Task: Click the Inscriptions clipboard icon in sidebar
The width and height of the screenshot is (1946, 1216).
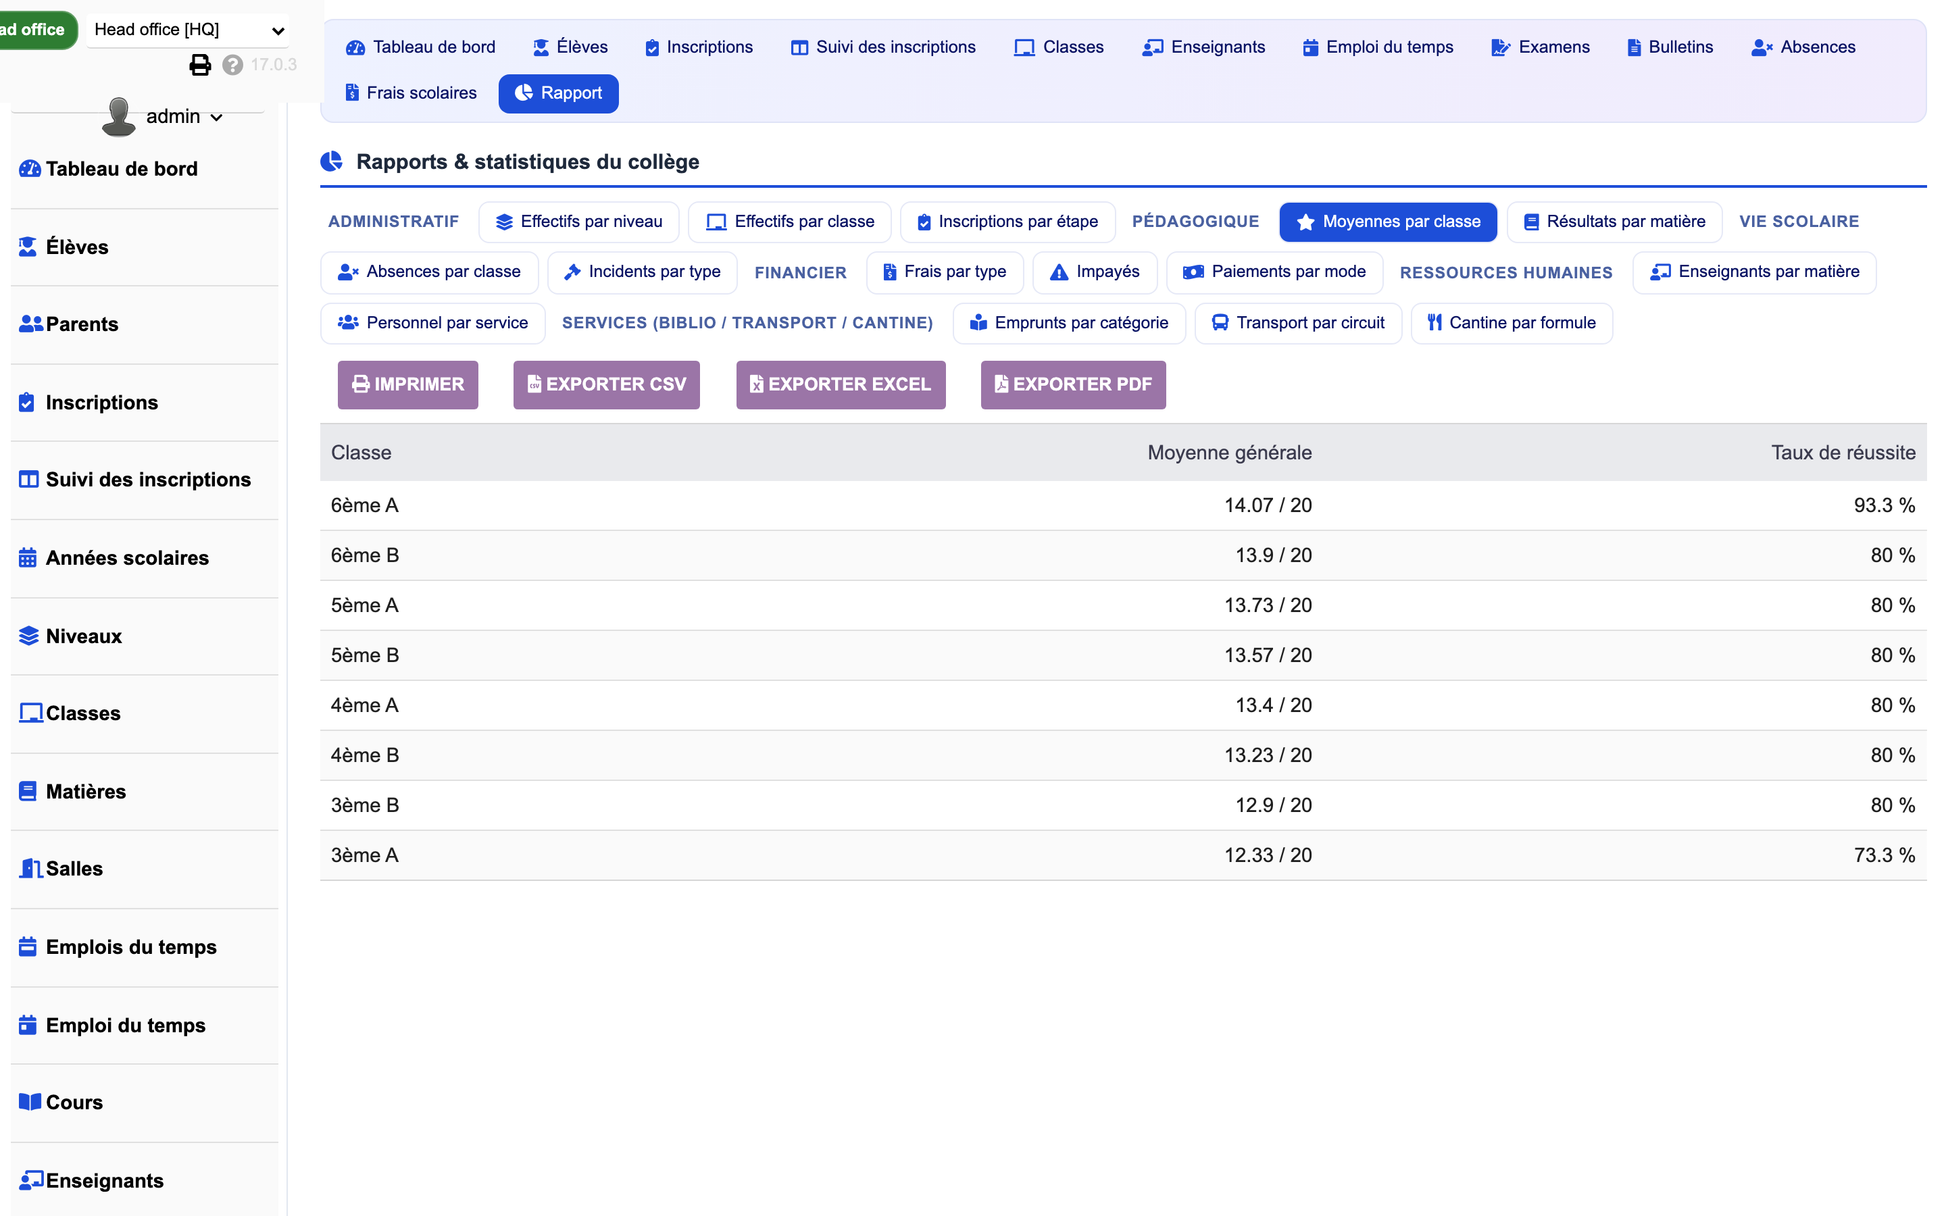Action: tap(27, 403)
